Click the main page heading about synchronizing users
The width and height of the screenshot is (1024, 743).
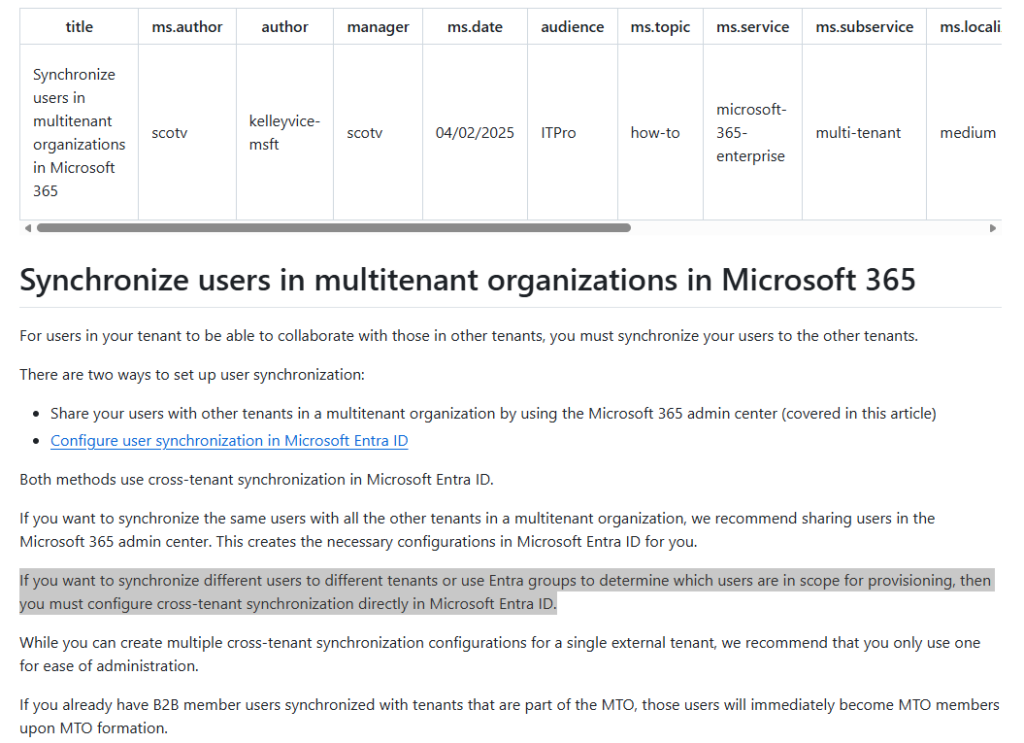[x=467, y=279]
